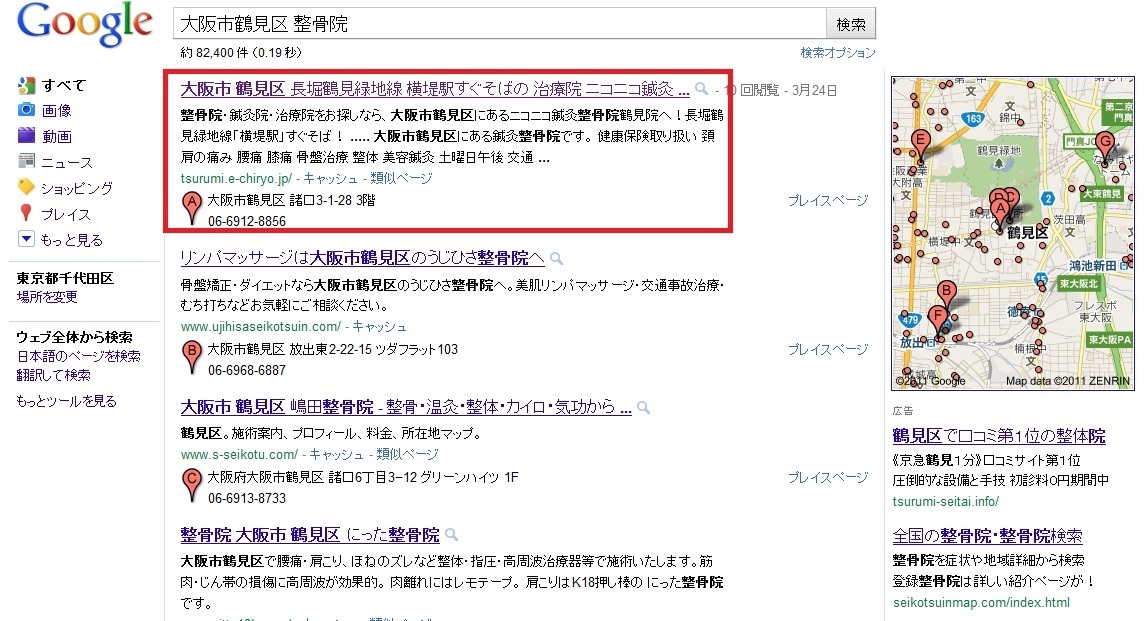The width and height of the screenshot is (1144, 621).
Task: Expand もっと見る arrow in sidebar
Action: click(x=26, y=239)
